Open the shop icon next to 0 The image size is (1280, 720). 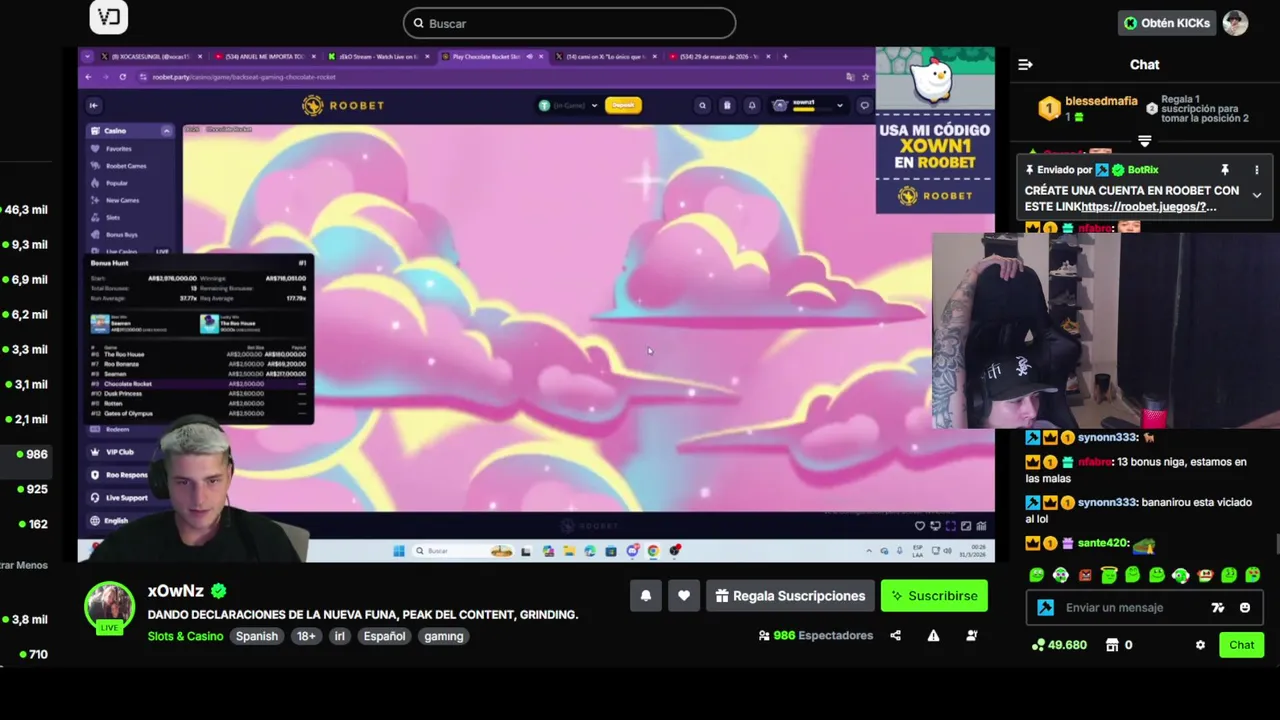click(1111, 645)
